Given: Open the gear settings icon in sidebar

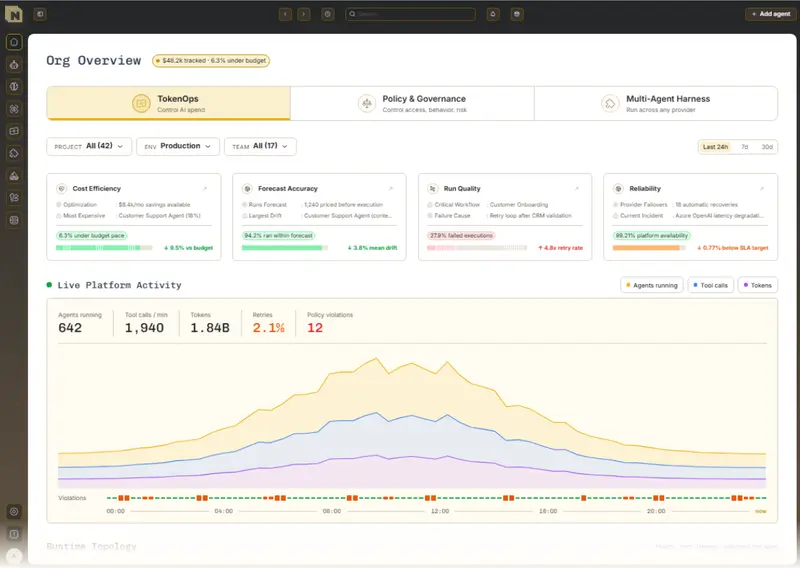Looking at the screenshot, I should 14,511.
